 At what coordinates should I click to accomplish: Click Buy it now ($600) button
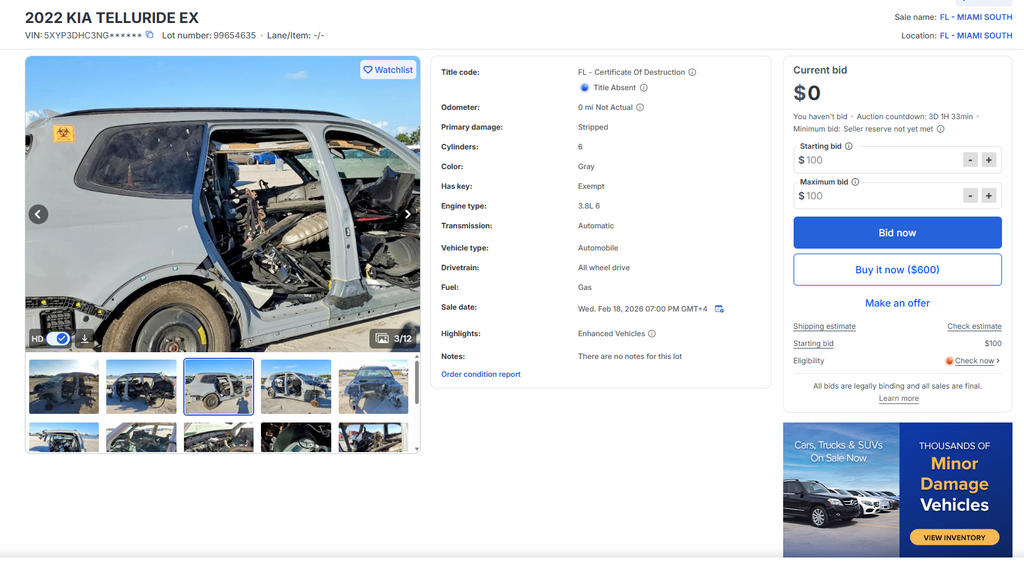pos(897,270)
